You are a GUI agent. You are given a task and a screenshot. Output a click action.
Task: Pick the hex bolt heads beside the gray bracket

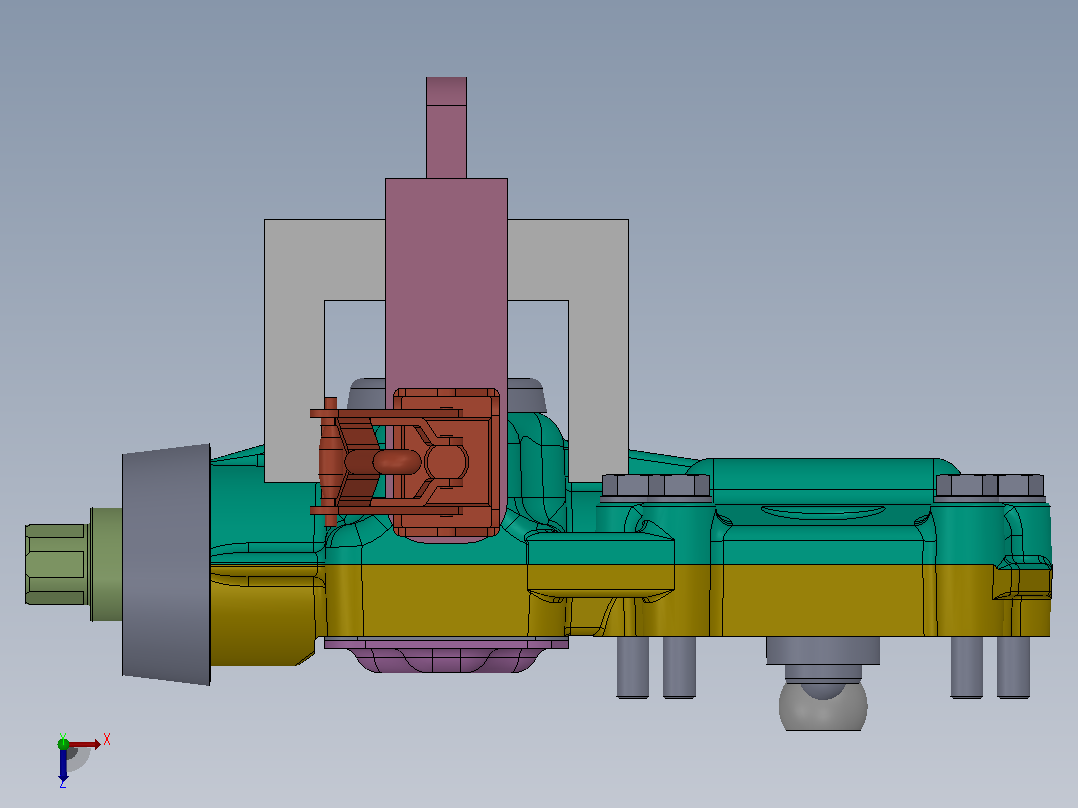[656, 485]
